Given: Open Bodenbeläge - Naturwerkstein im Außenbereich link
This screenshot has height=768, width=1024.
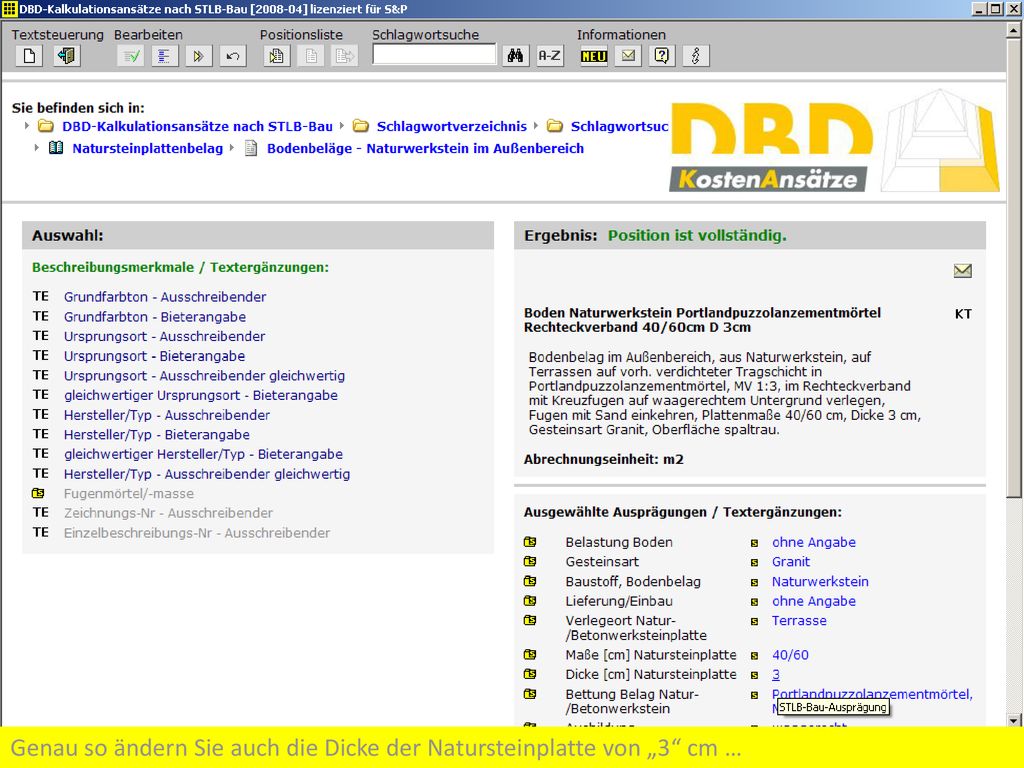Looking at the screenshot, I should click(425, 149).
